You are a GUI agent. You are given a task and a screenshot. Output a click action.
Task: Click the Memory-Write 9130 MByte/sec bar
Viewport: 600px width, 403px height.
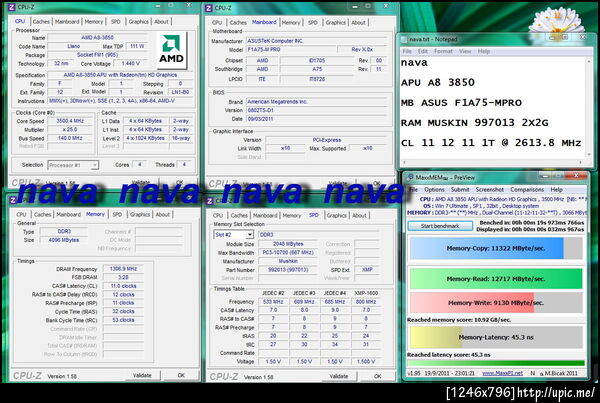496,303
